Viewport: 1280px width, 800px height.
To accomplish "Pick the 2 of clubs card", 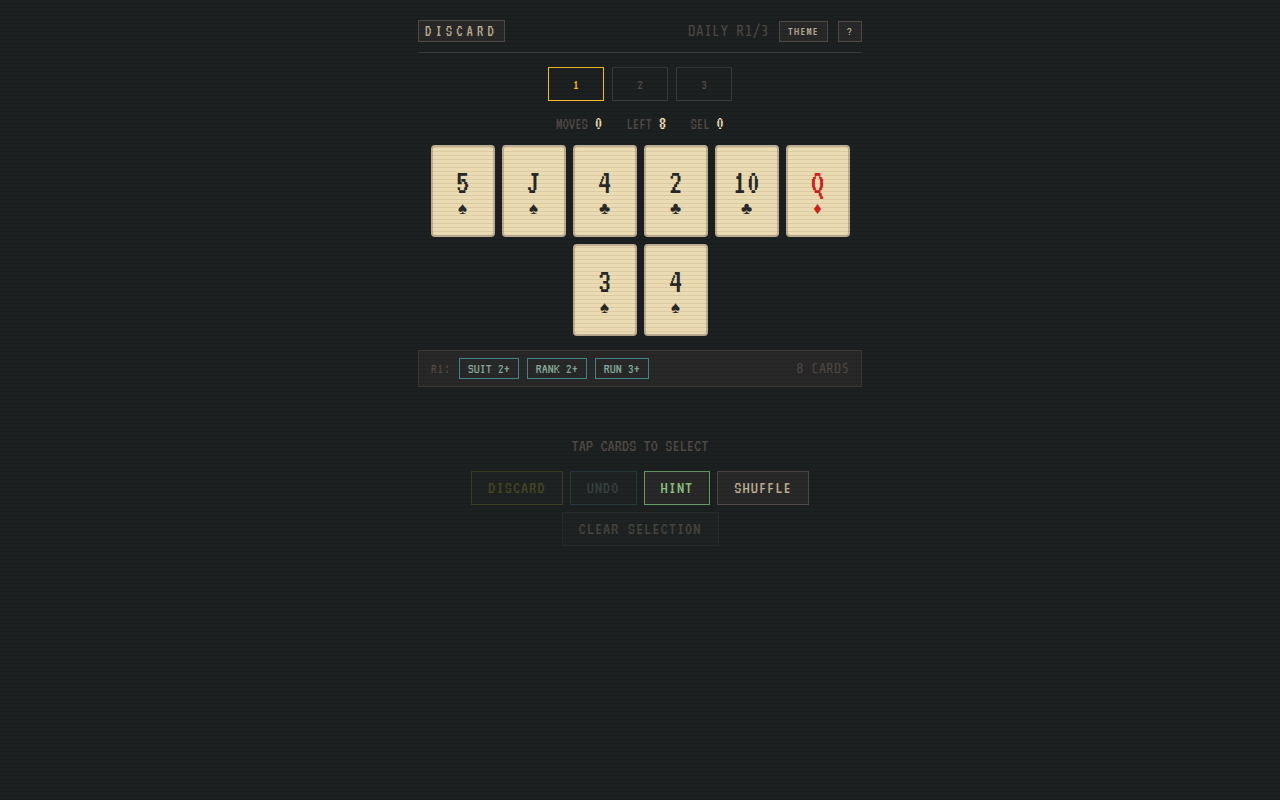I will [x=675, y=191].
